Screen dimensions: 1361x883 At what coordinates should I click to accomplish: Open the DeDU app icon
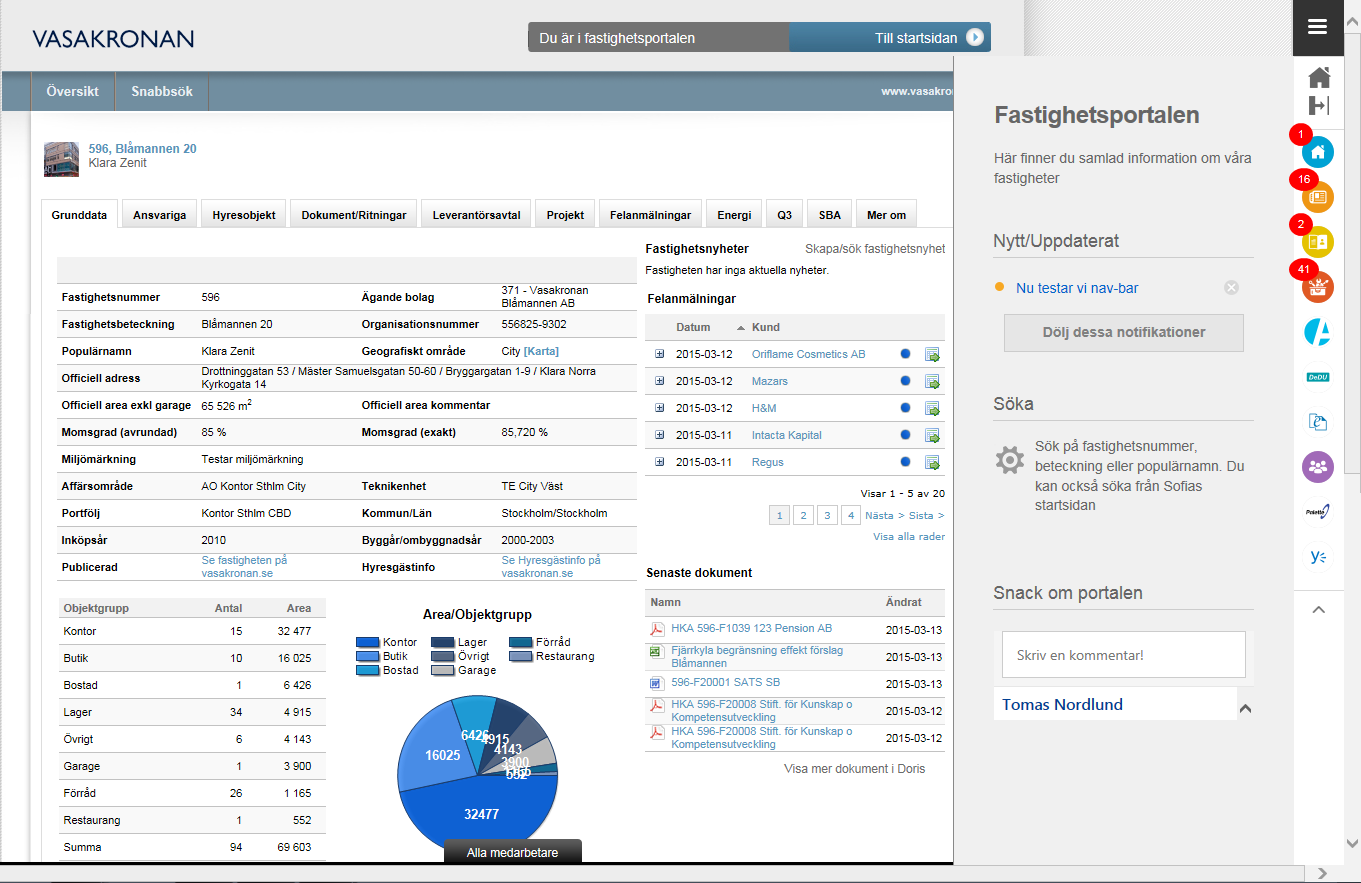(1318, 377)
